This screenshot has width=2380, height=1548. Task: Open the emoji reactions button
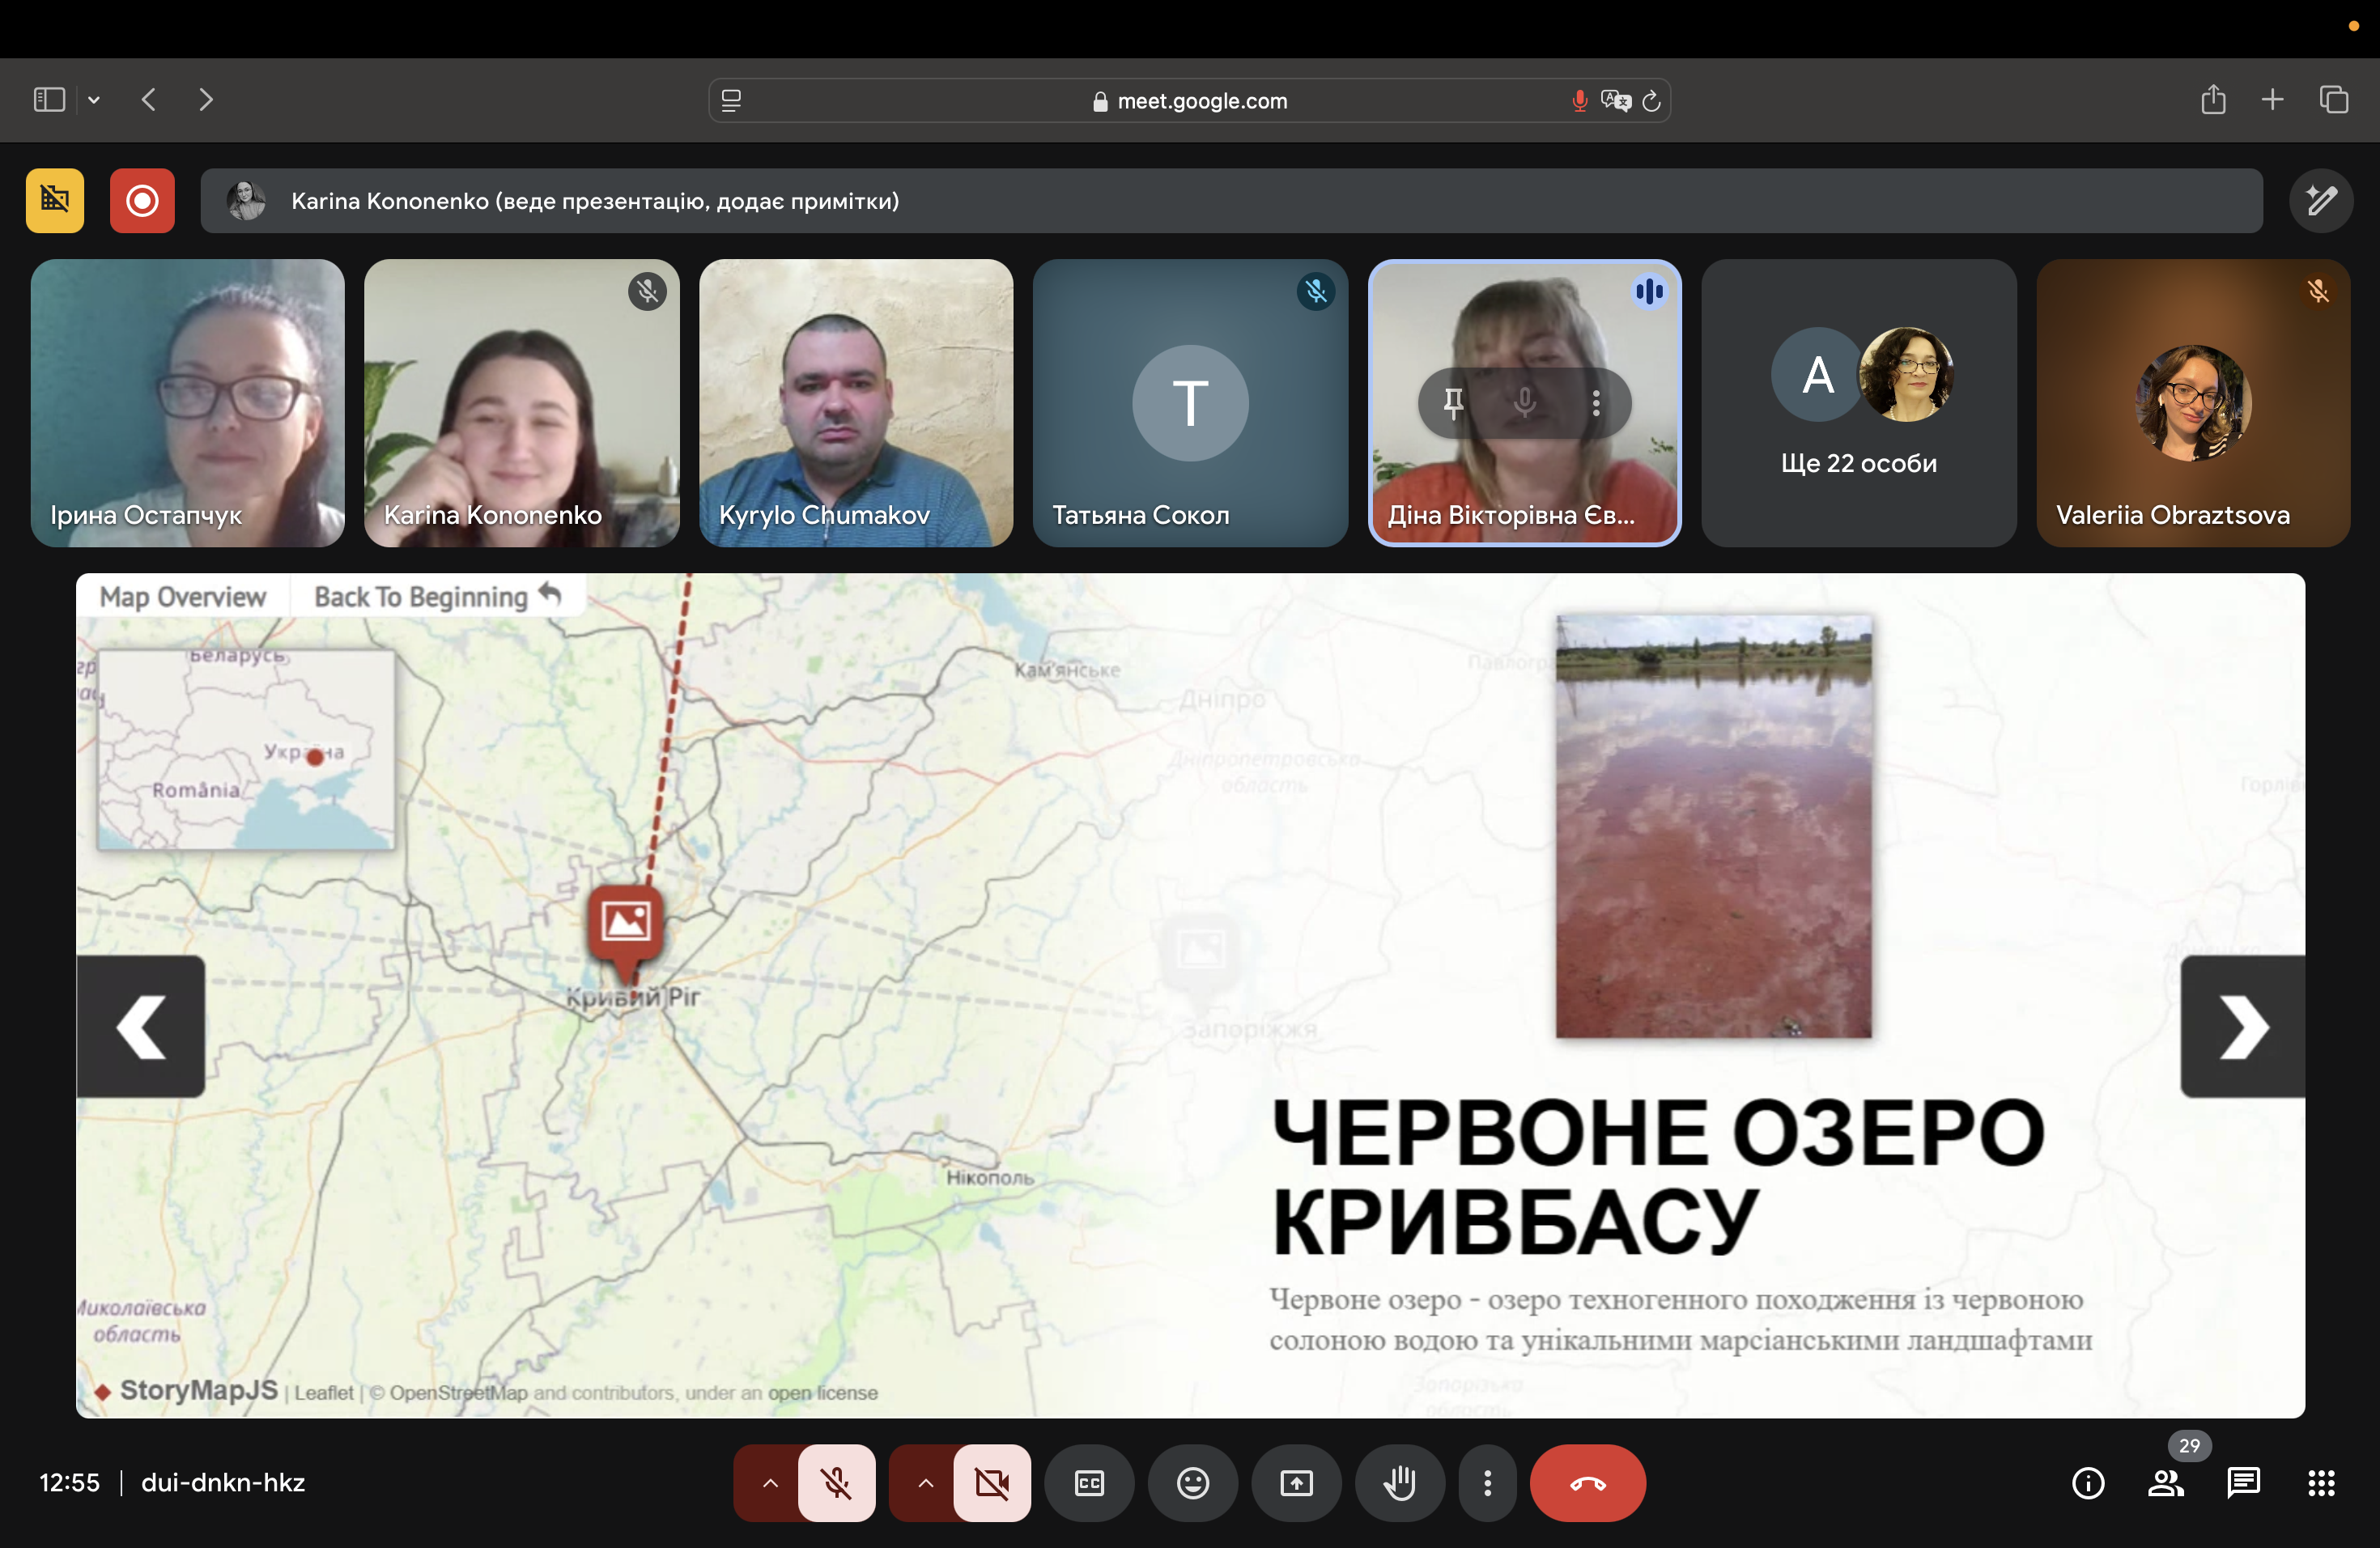(x=1192, y=1483)
